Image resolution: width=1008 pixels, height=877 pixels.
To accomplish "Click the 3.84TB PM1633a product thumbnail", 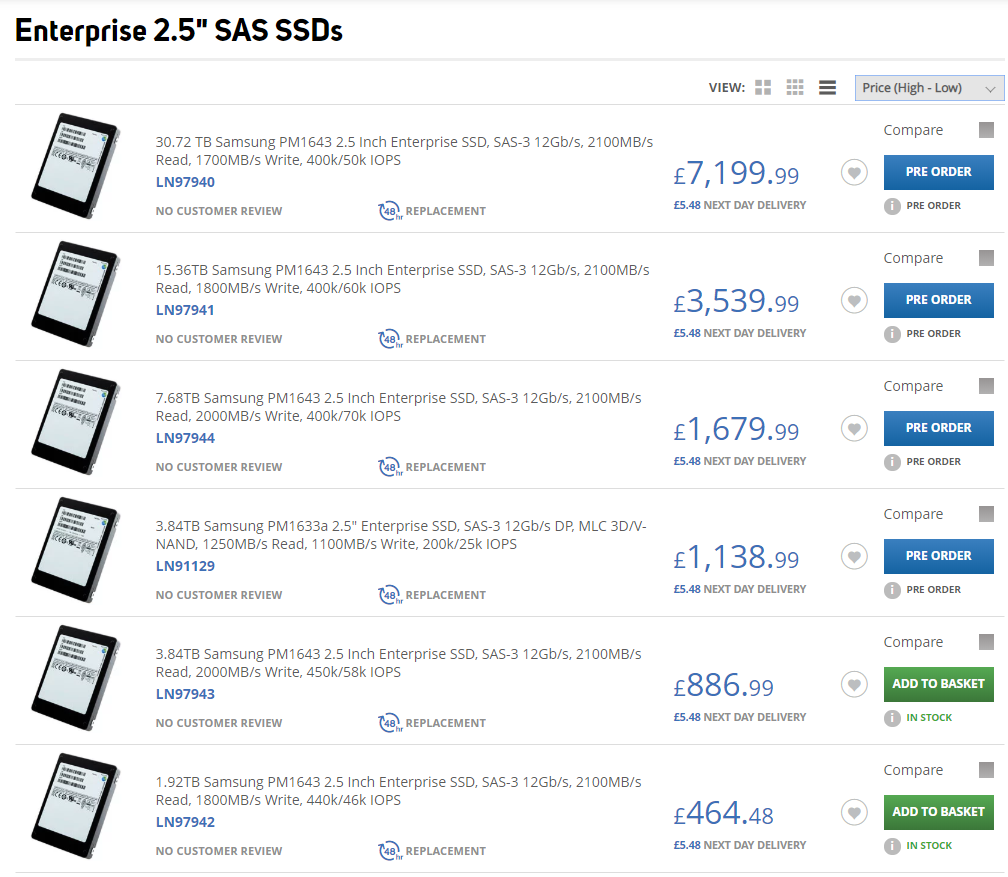I will pos(76,550).
